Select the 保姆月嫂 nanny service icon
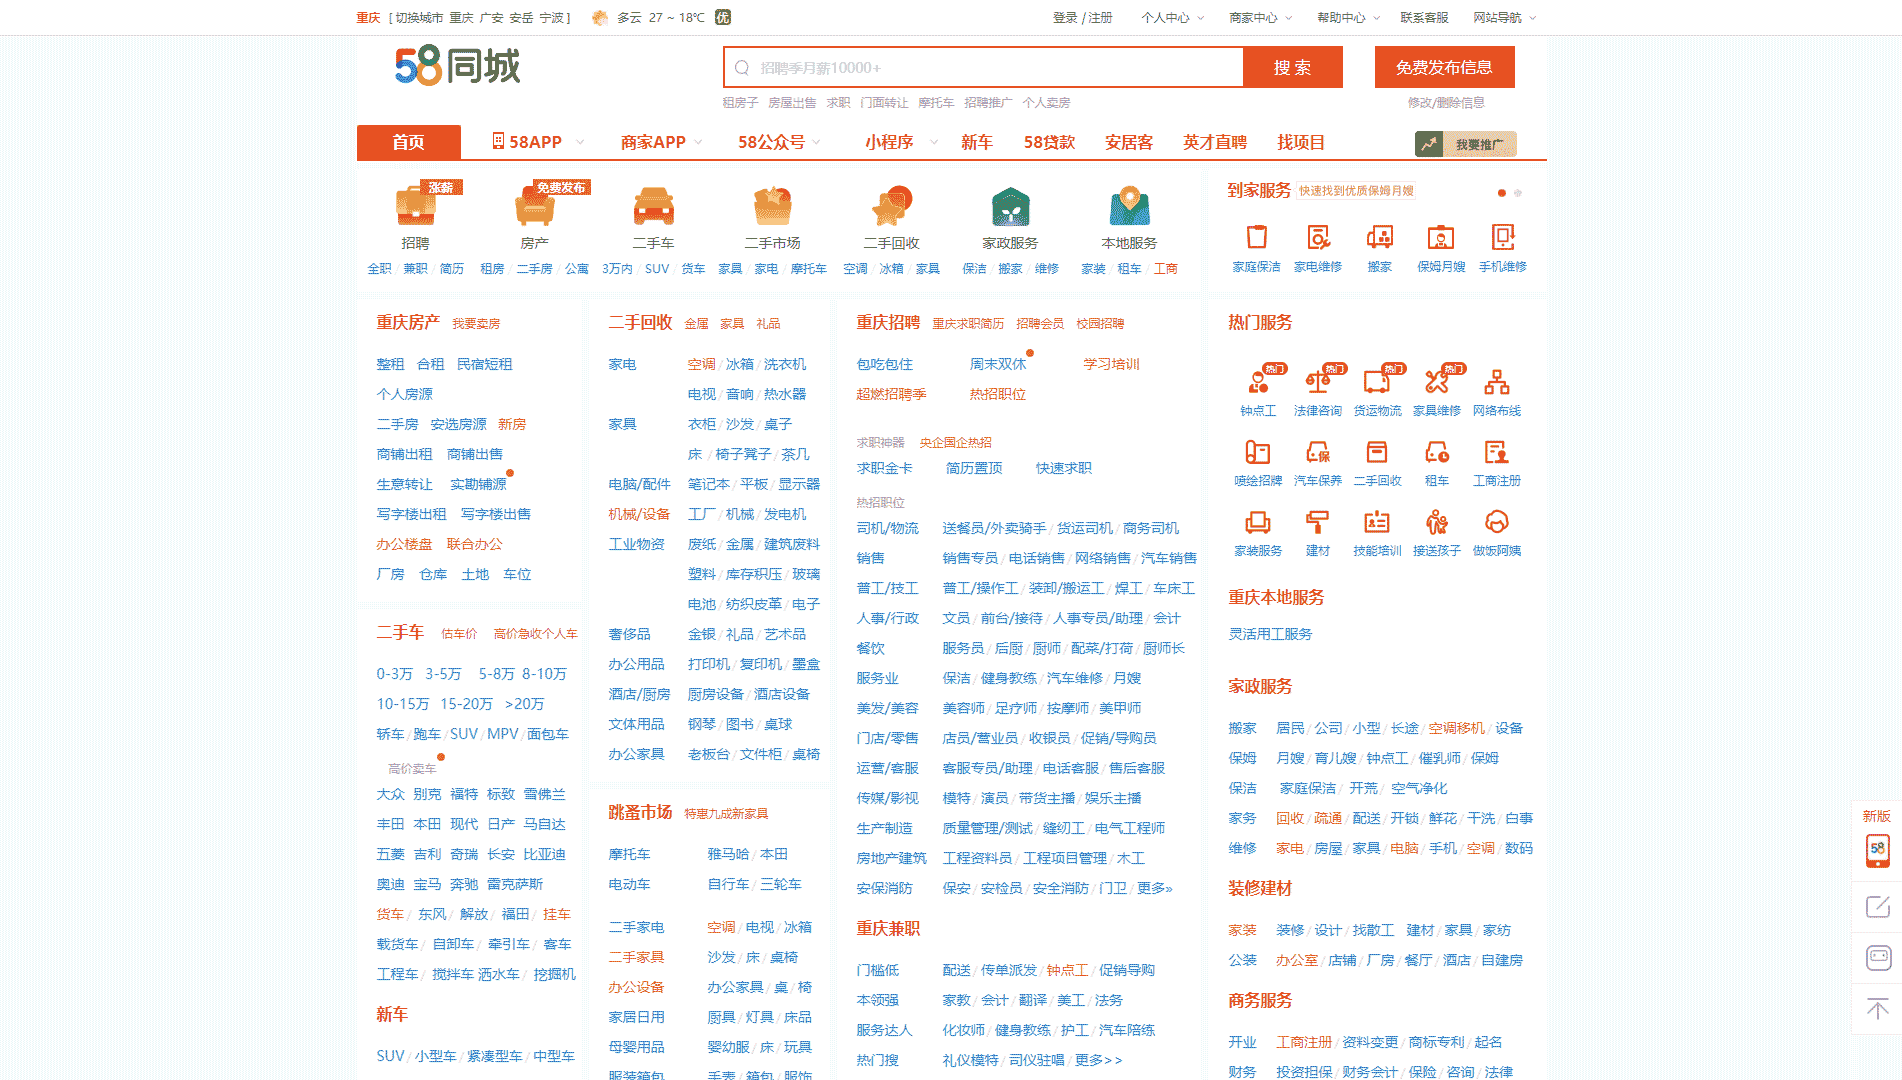1902x1080 pixels. pyautogui.click(x=1441, y=237)
